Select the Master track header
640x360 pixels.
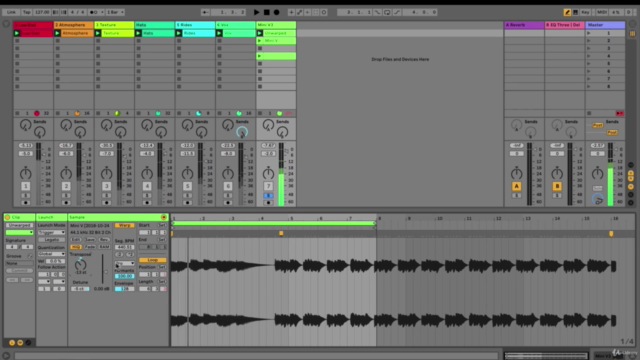click(x=605, y=25)
